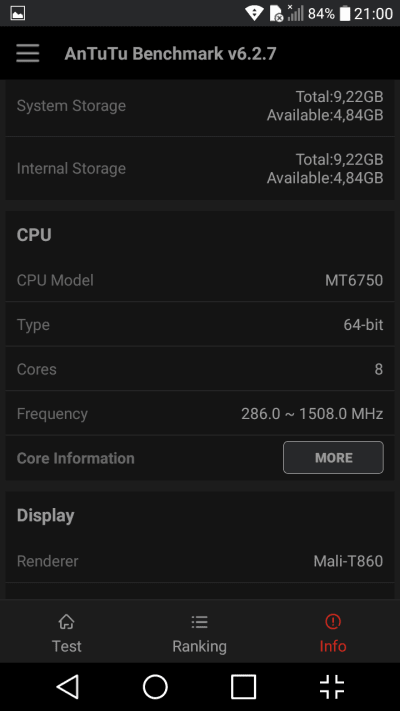Tap the Renderer Mali-T860 row

(x=200, y=561)
